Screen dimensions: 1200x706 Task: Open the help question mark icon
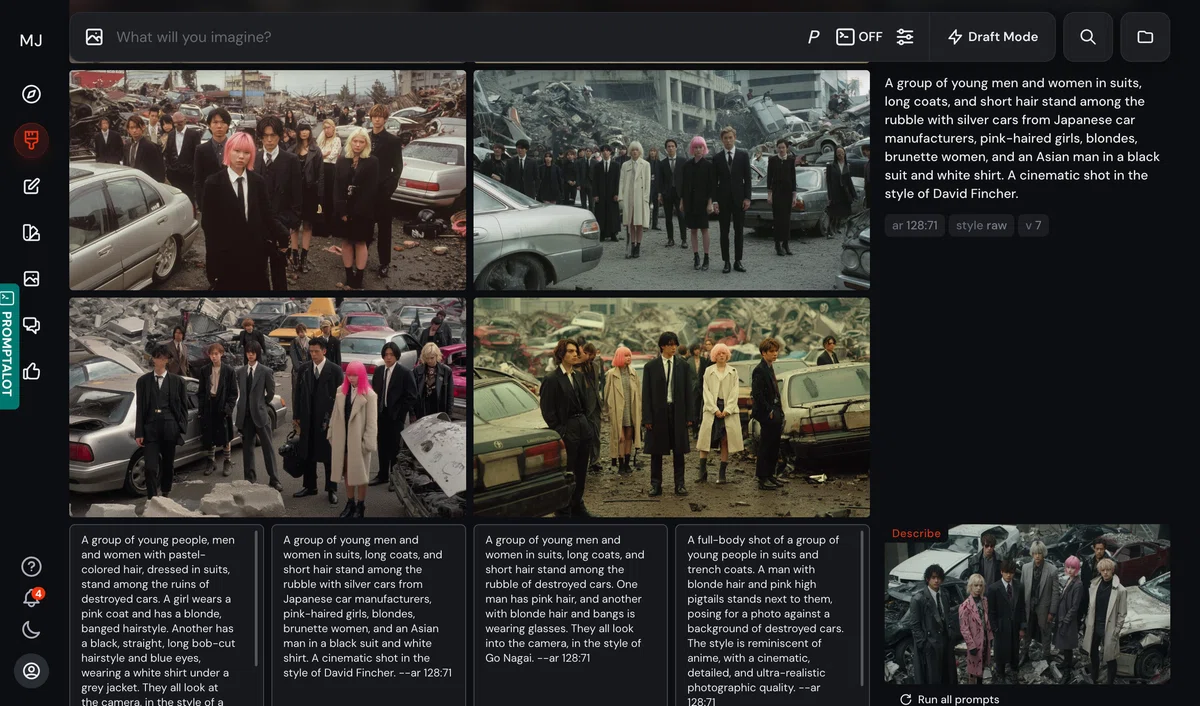tap(31, 566)
